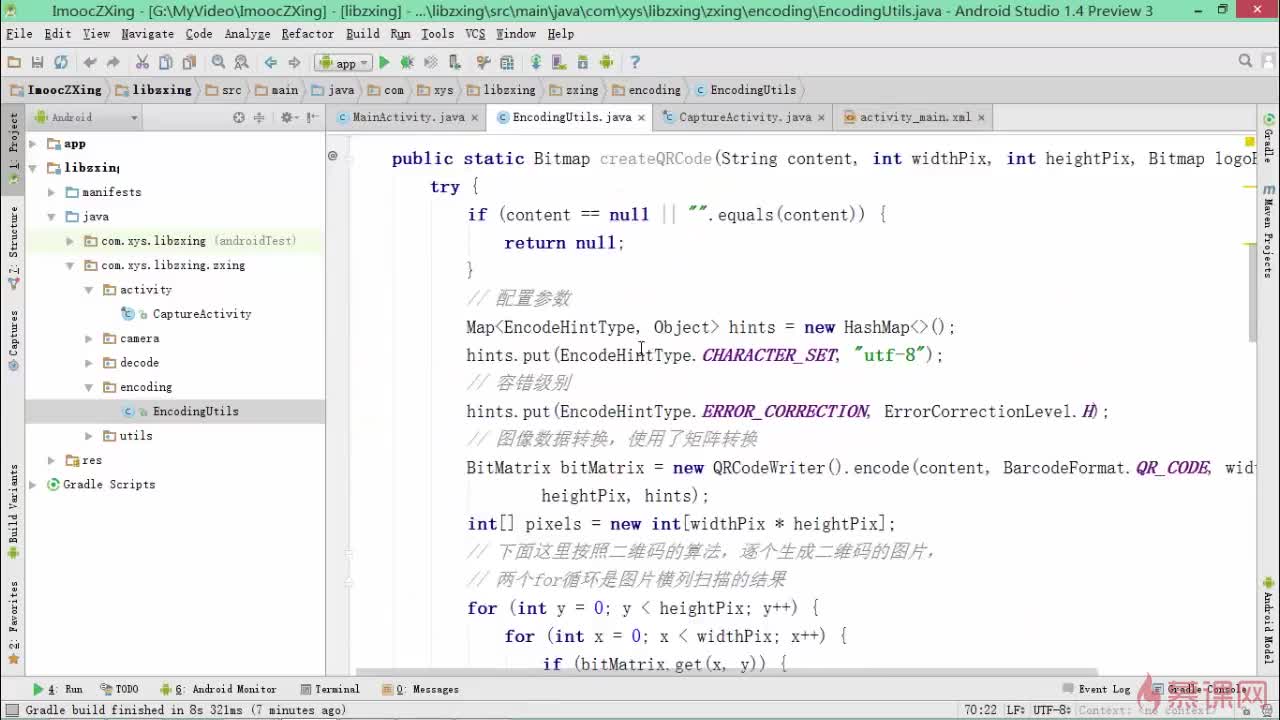Open the Android Monitor tool window

point(218,689)
